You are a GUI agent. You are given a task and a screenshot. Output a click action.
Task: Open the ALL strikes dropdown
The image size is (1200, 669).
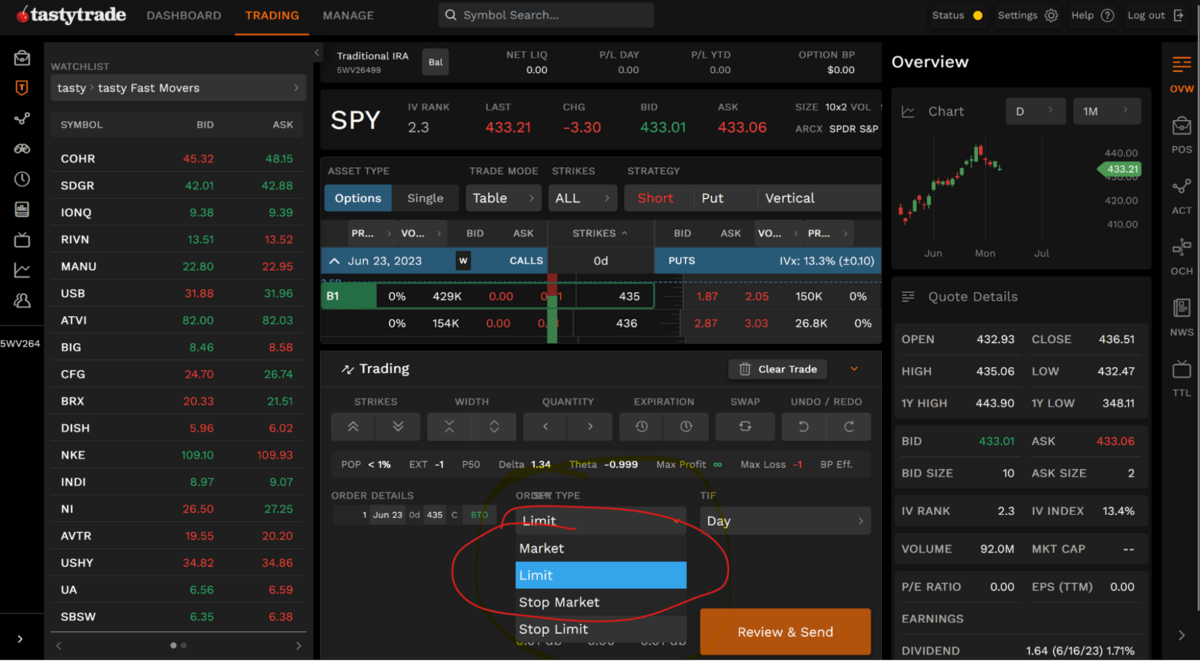pyautogui.click(x=582, y=198)
